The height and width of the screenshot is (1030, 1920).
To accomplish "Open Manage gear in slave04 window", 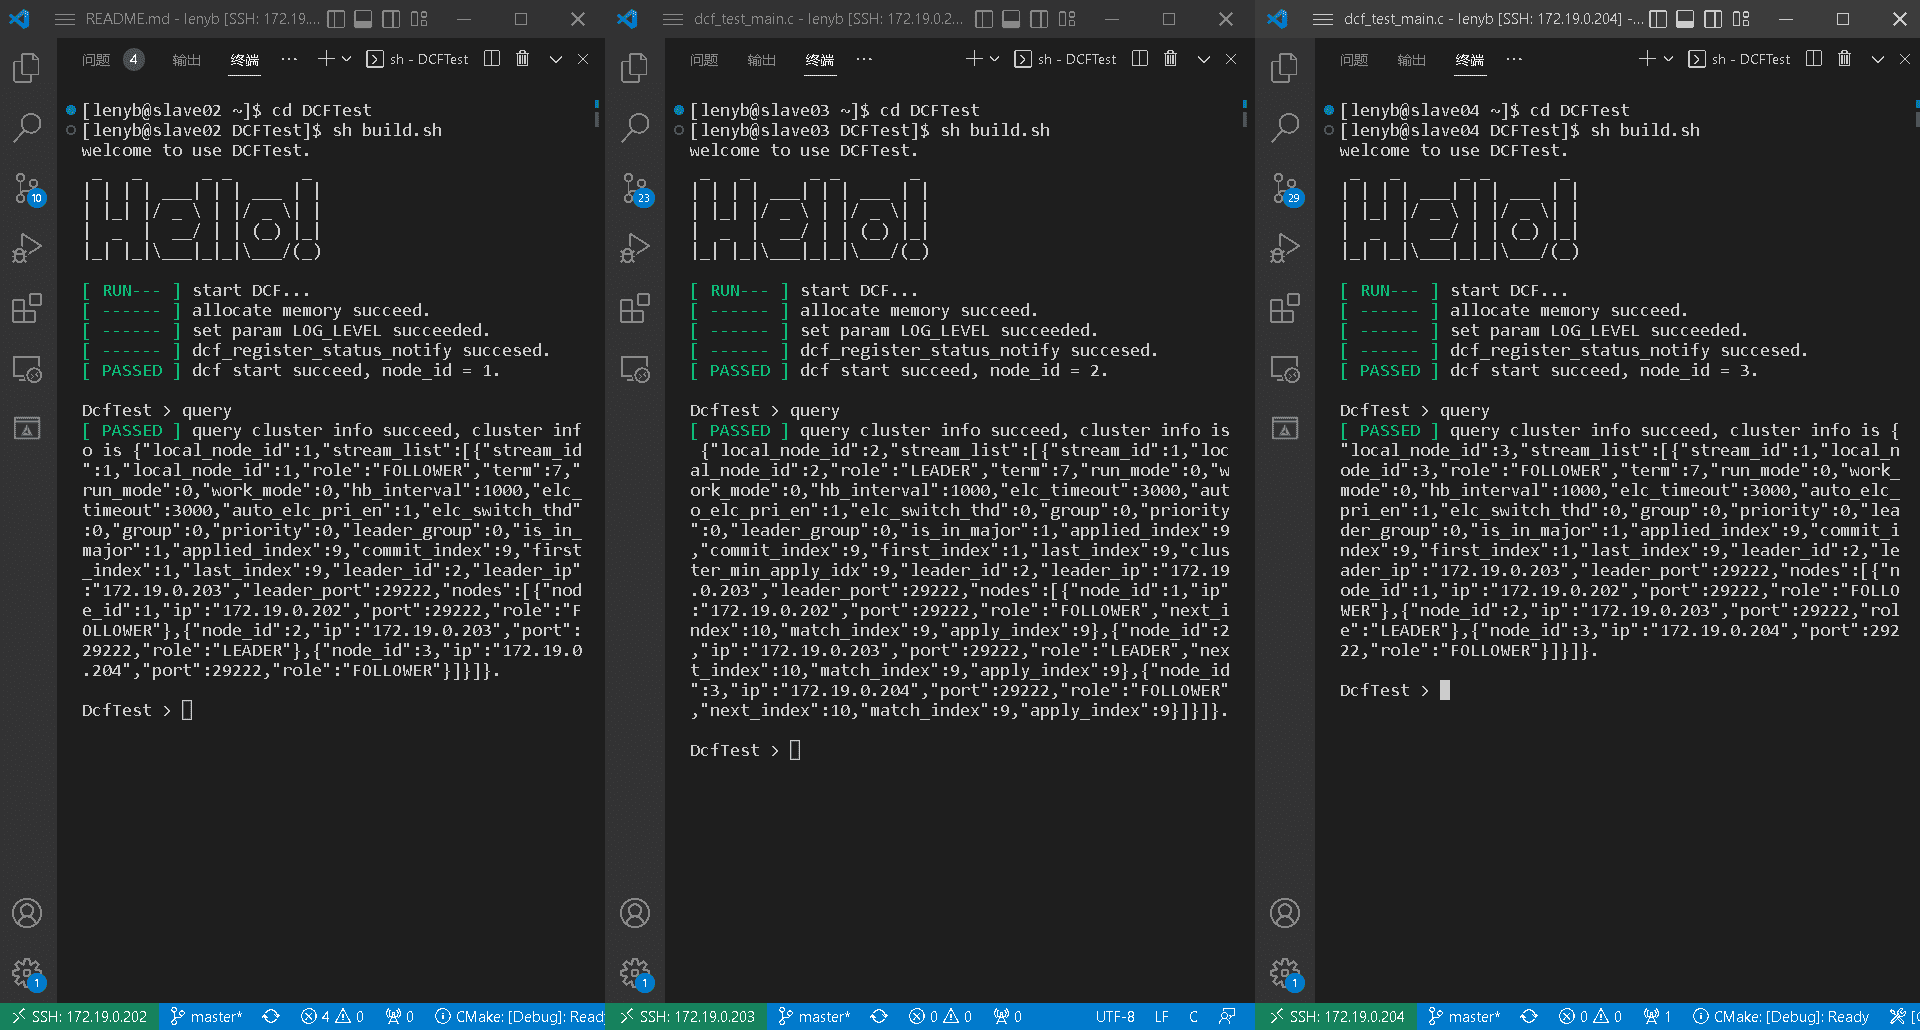I will point(1285,973).
